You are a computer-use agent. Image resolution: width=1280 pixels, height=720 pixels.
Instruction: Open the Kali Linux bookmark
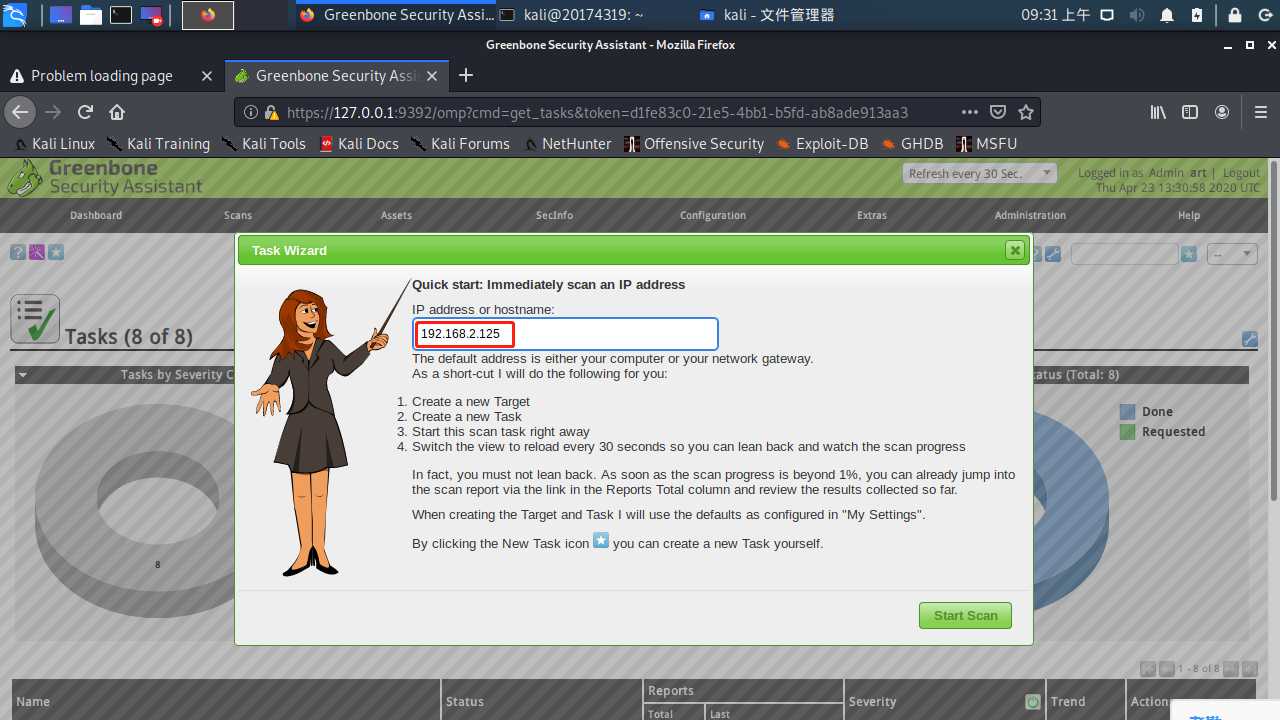pos(55,144)
